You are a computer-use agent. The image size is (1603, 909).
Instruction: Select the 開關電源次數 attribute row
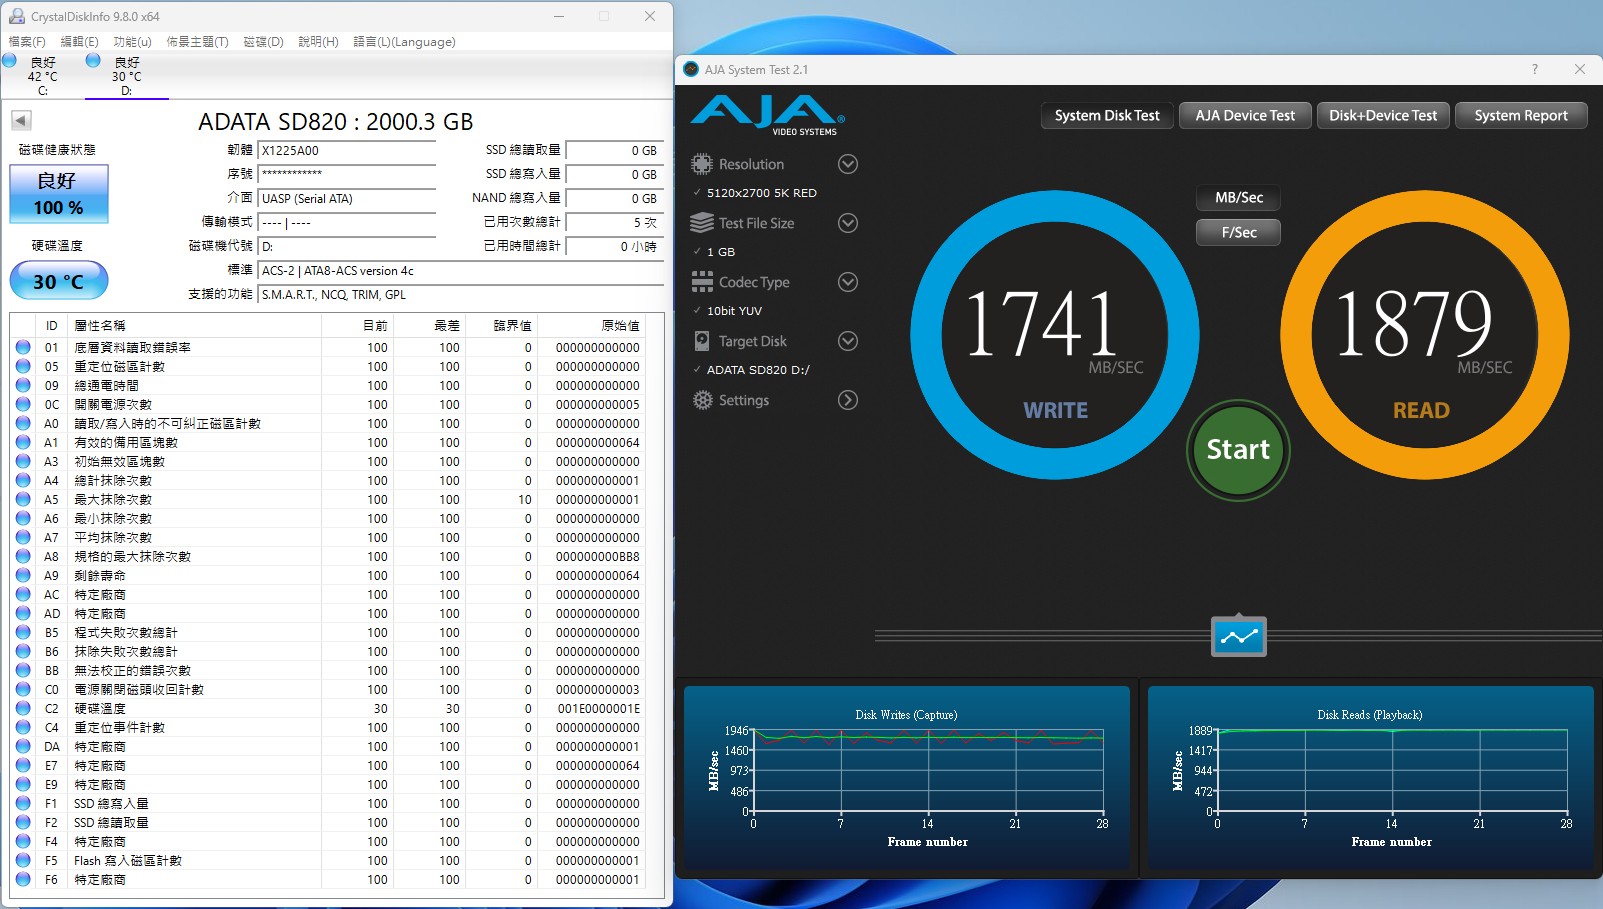pos(327,404)
